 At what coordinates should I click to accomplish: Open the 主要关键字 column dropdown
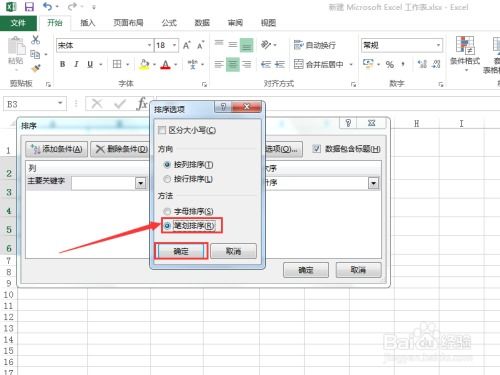141,183
